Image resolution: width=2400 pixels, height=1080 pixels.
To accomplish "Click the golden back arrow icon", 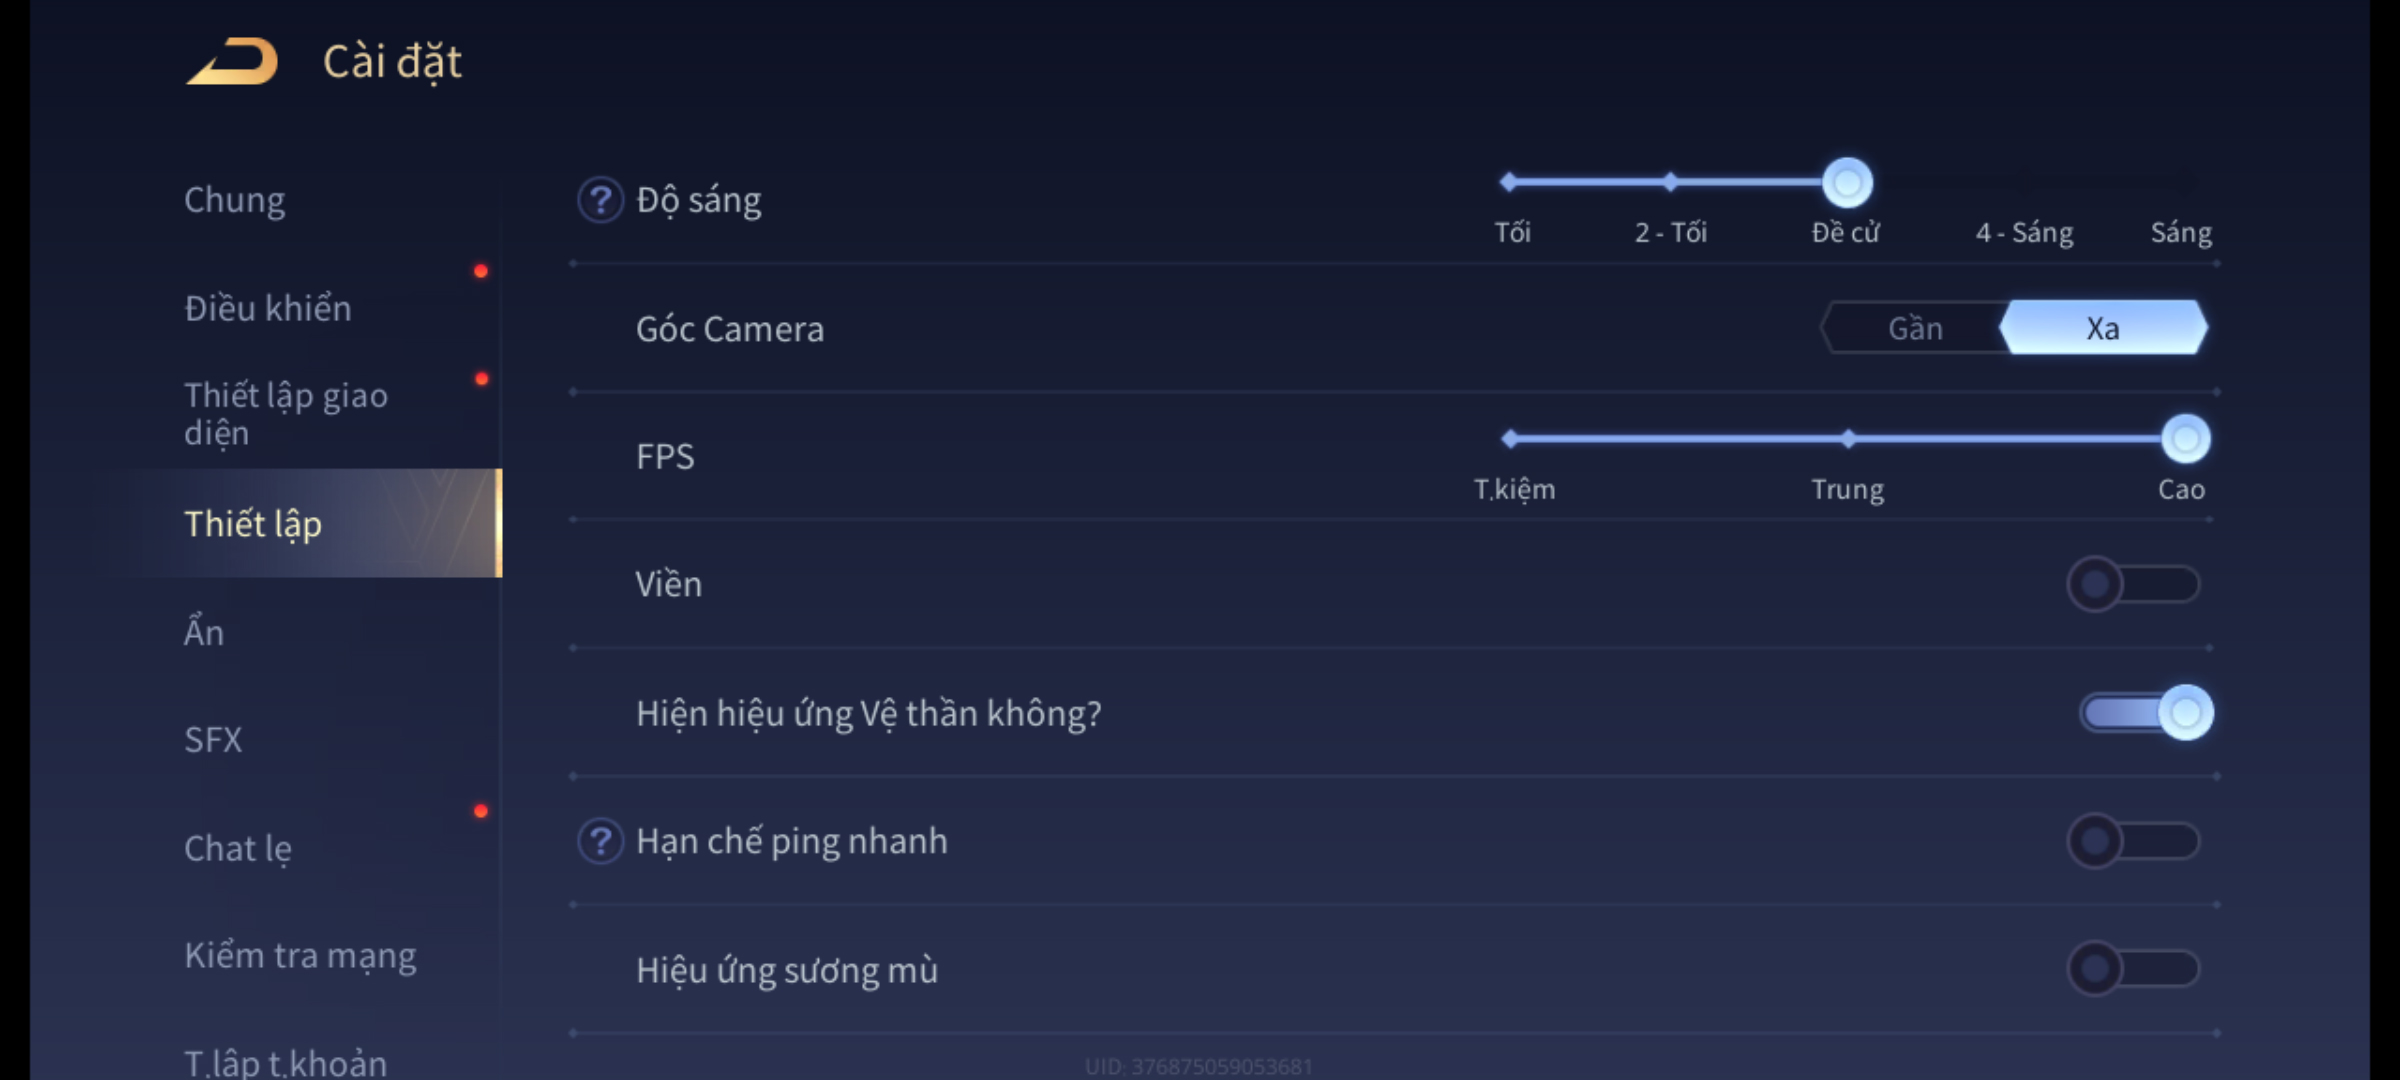I will [233, 61].
